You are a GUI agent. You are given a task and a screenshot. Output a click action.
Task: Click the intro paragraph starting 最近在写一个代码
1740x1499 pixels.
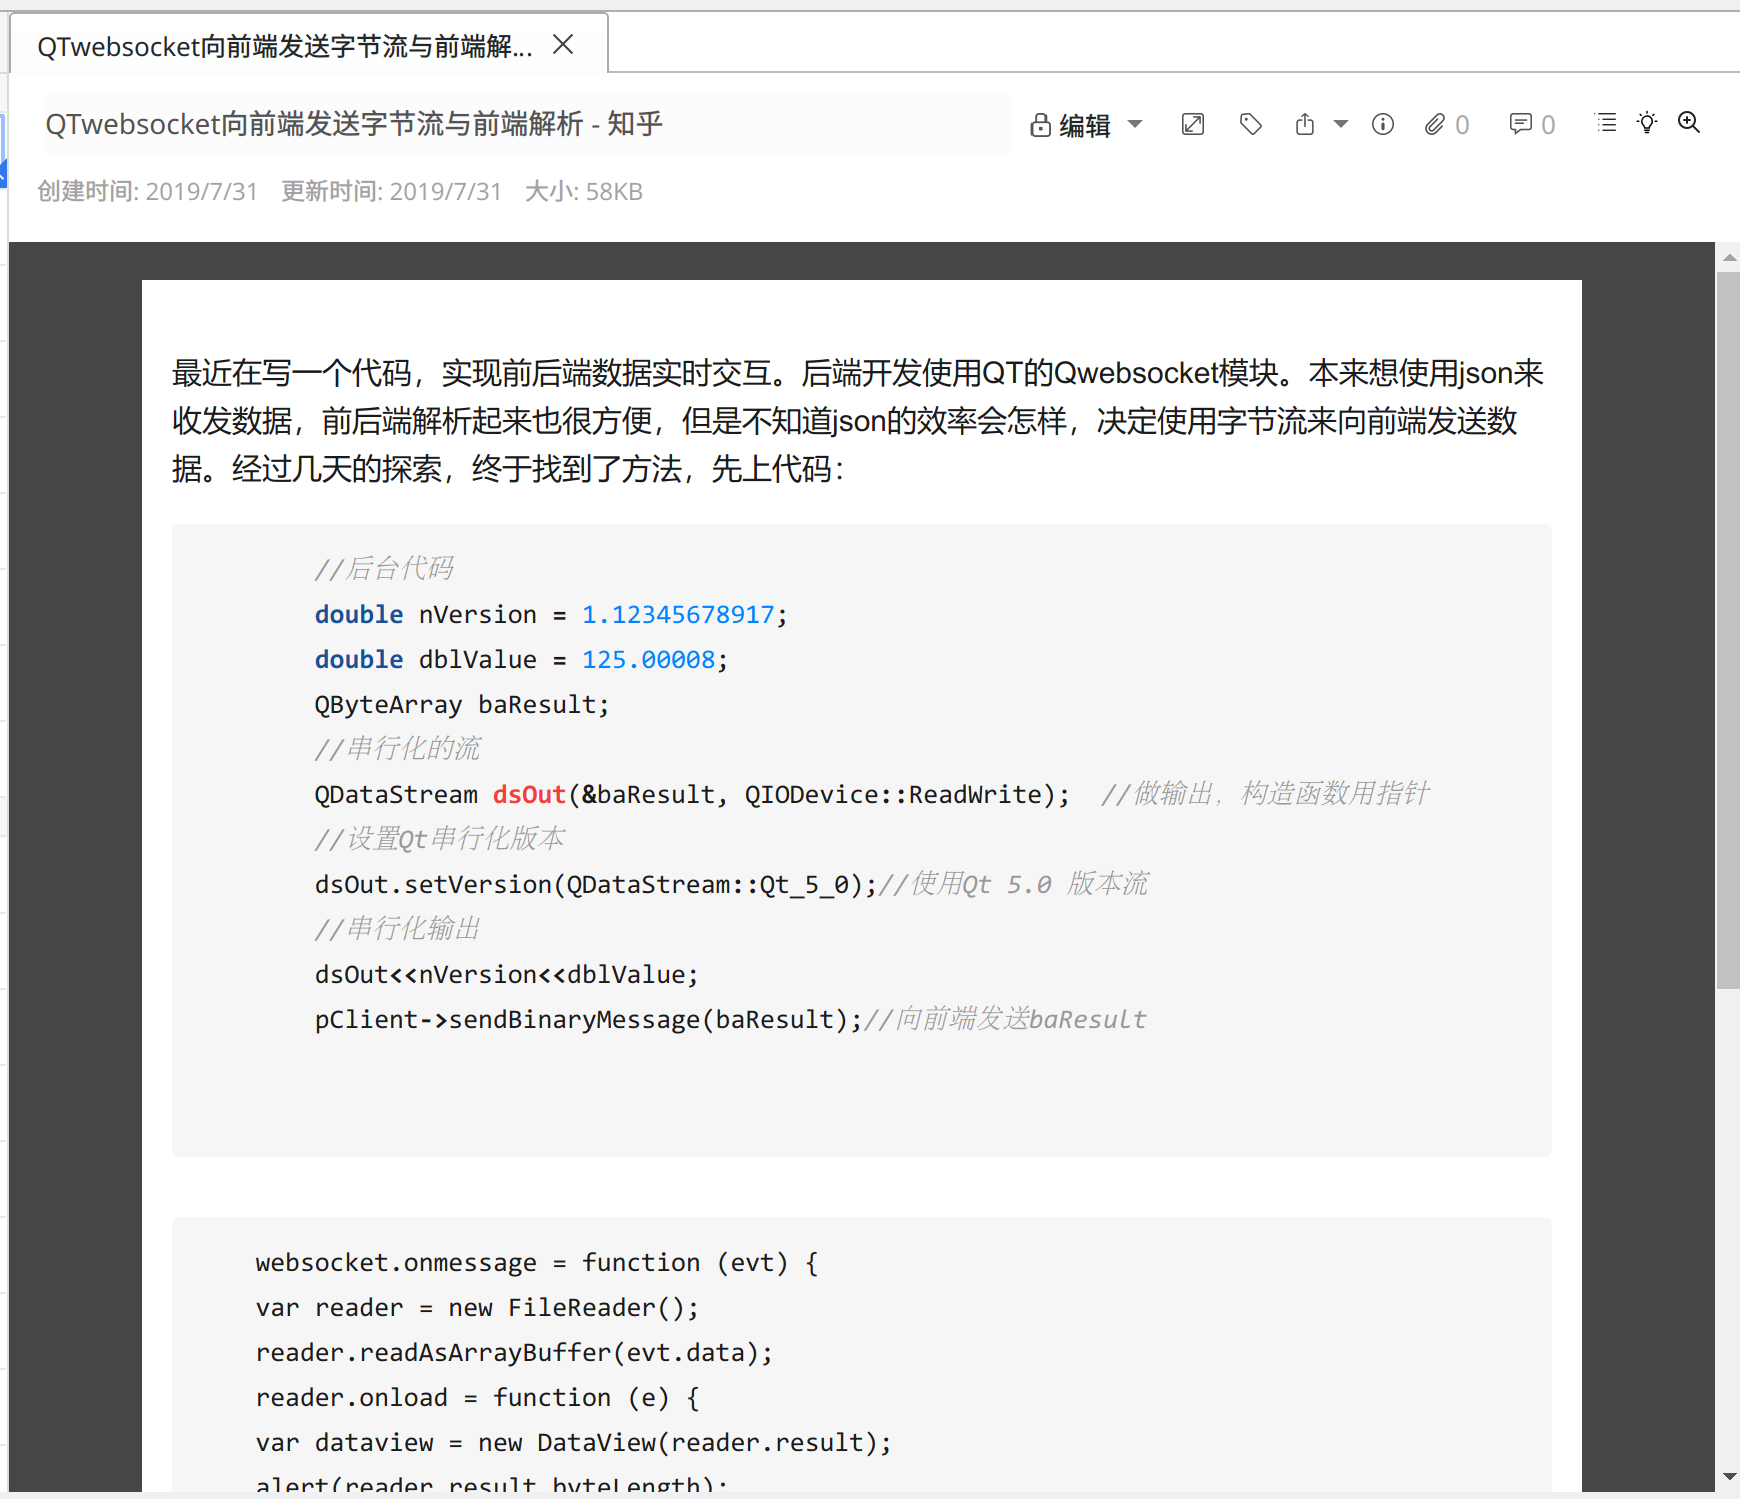coord(858,421)
